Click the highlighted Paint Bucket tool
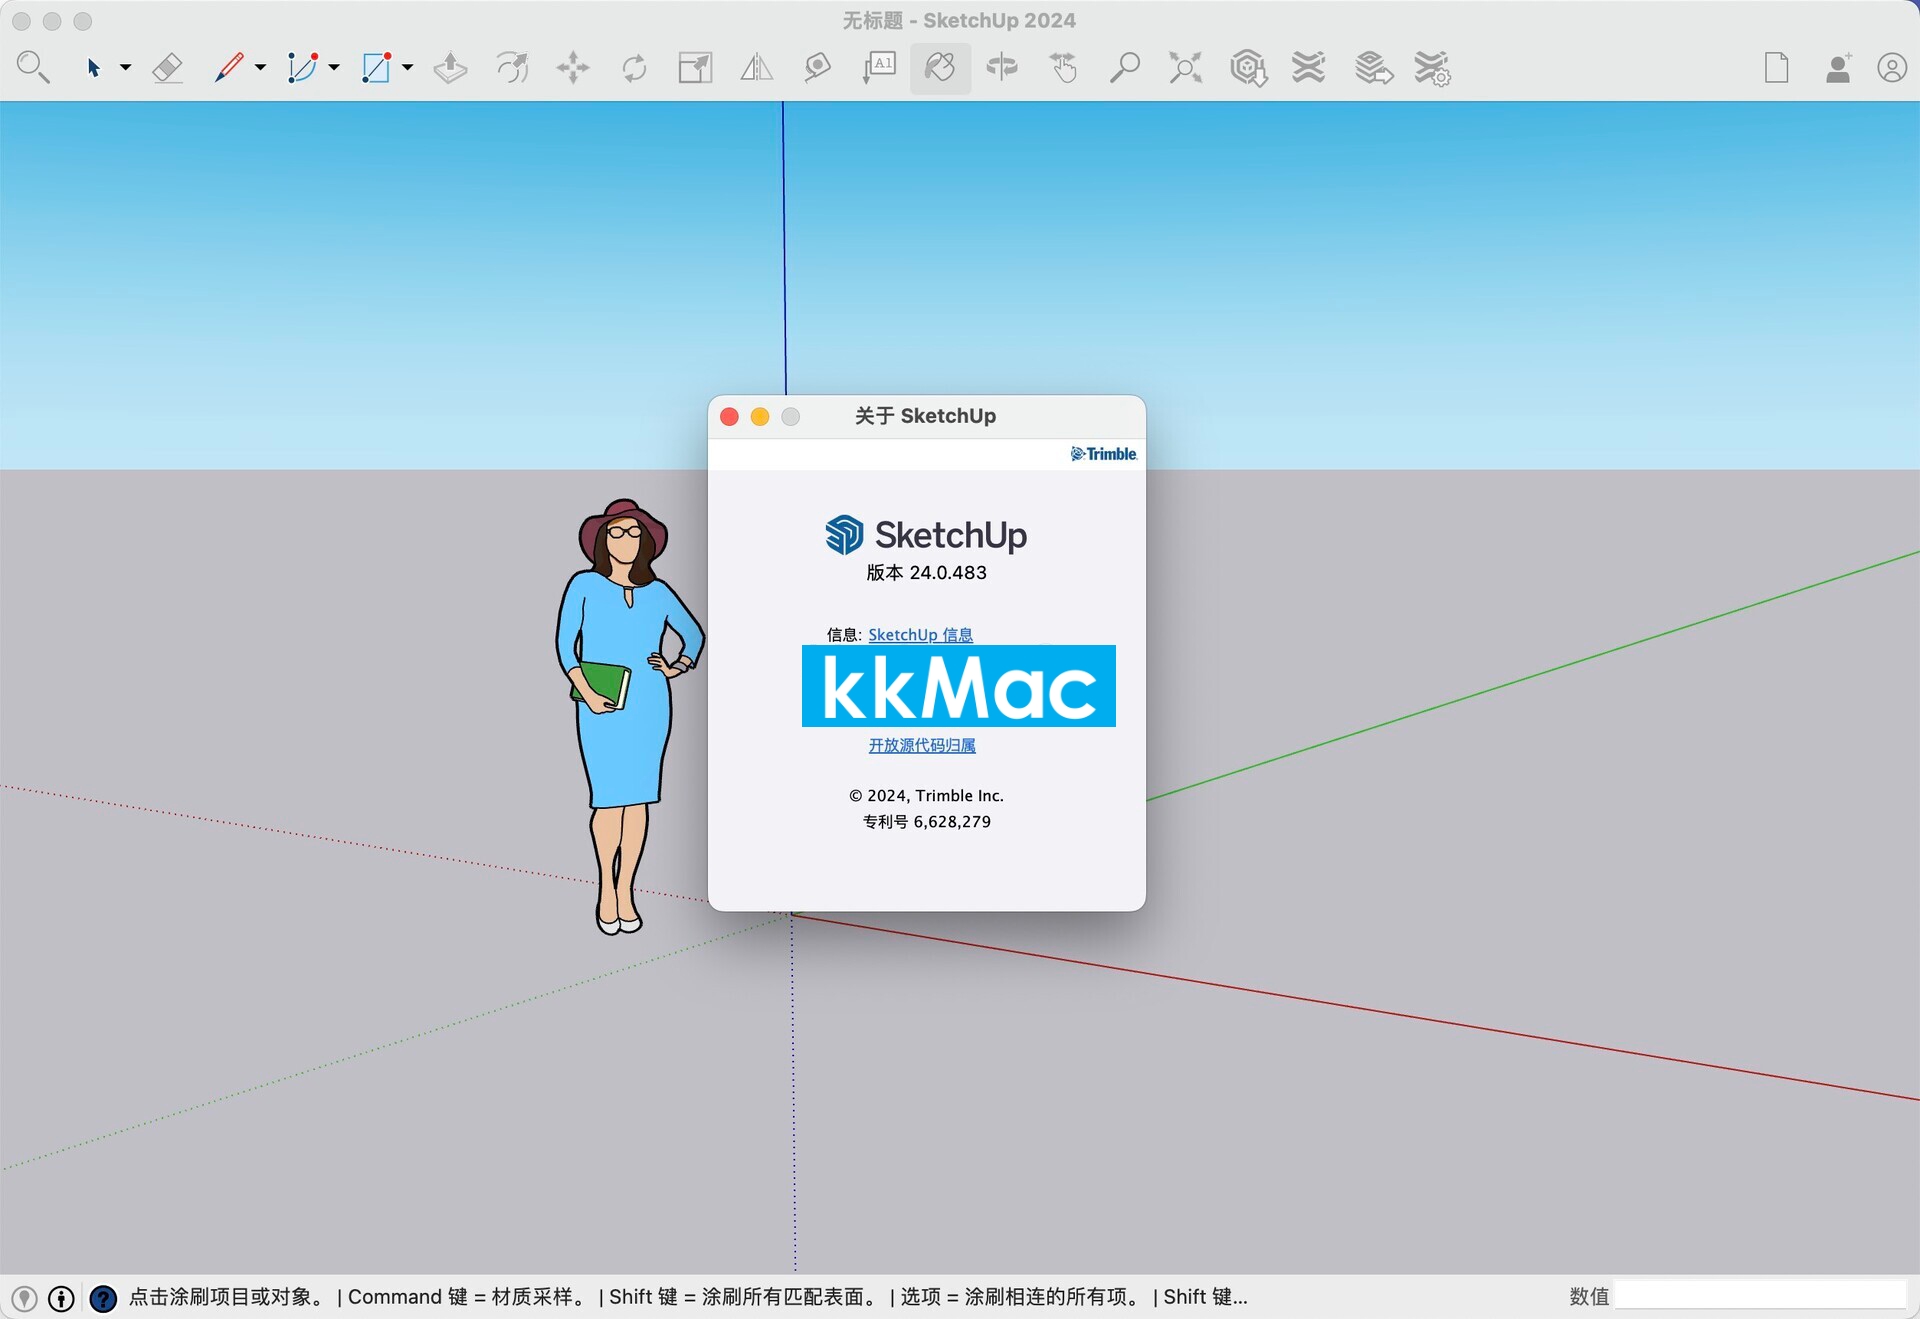This screenshot has width=1920, height=1319. coord(940,68)
